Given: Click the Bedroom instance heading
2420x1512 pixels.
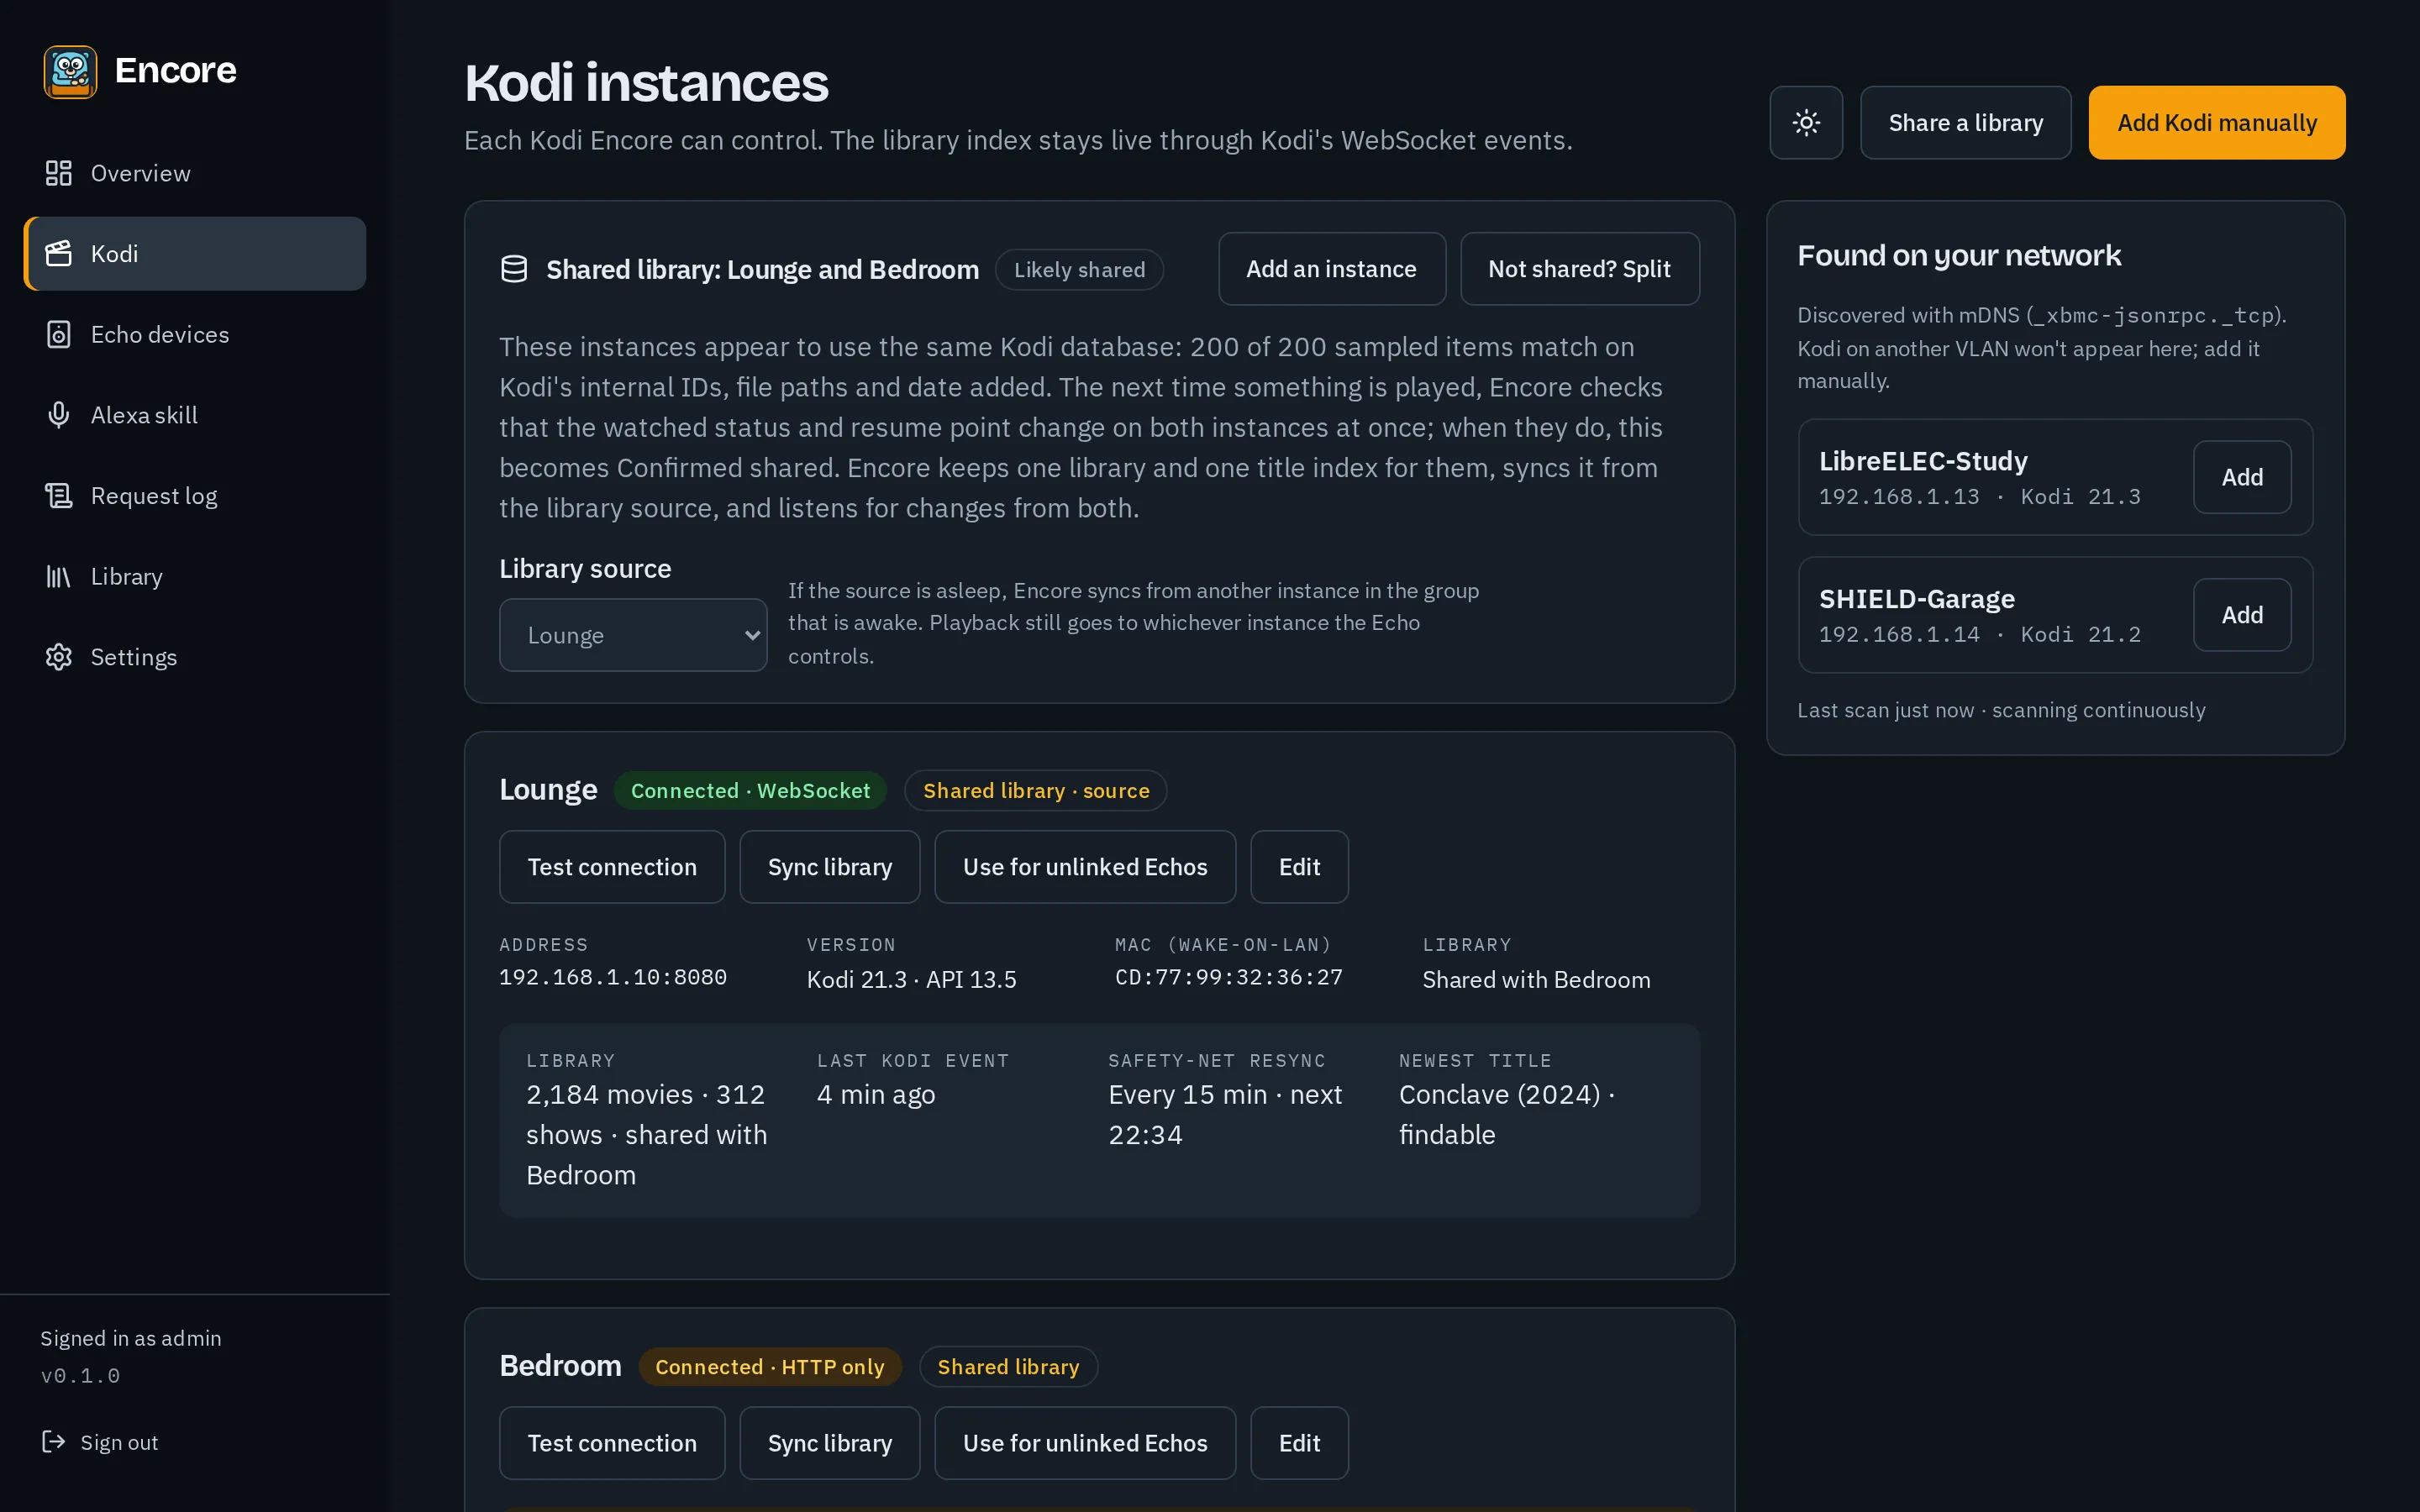Looking at the screenshot, I should click(560, 1366).
